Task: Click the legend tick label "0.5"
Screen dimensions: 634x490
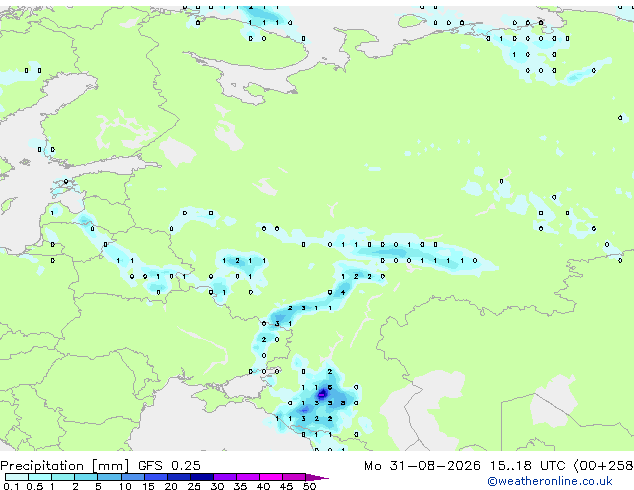Action: coord(34,486)
